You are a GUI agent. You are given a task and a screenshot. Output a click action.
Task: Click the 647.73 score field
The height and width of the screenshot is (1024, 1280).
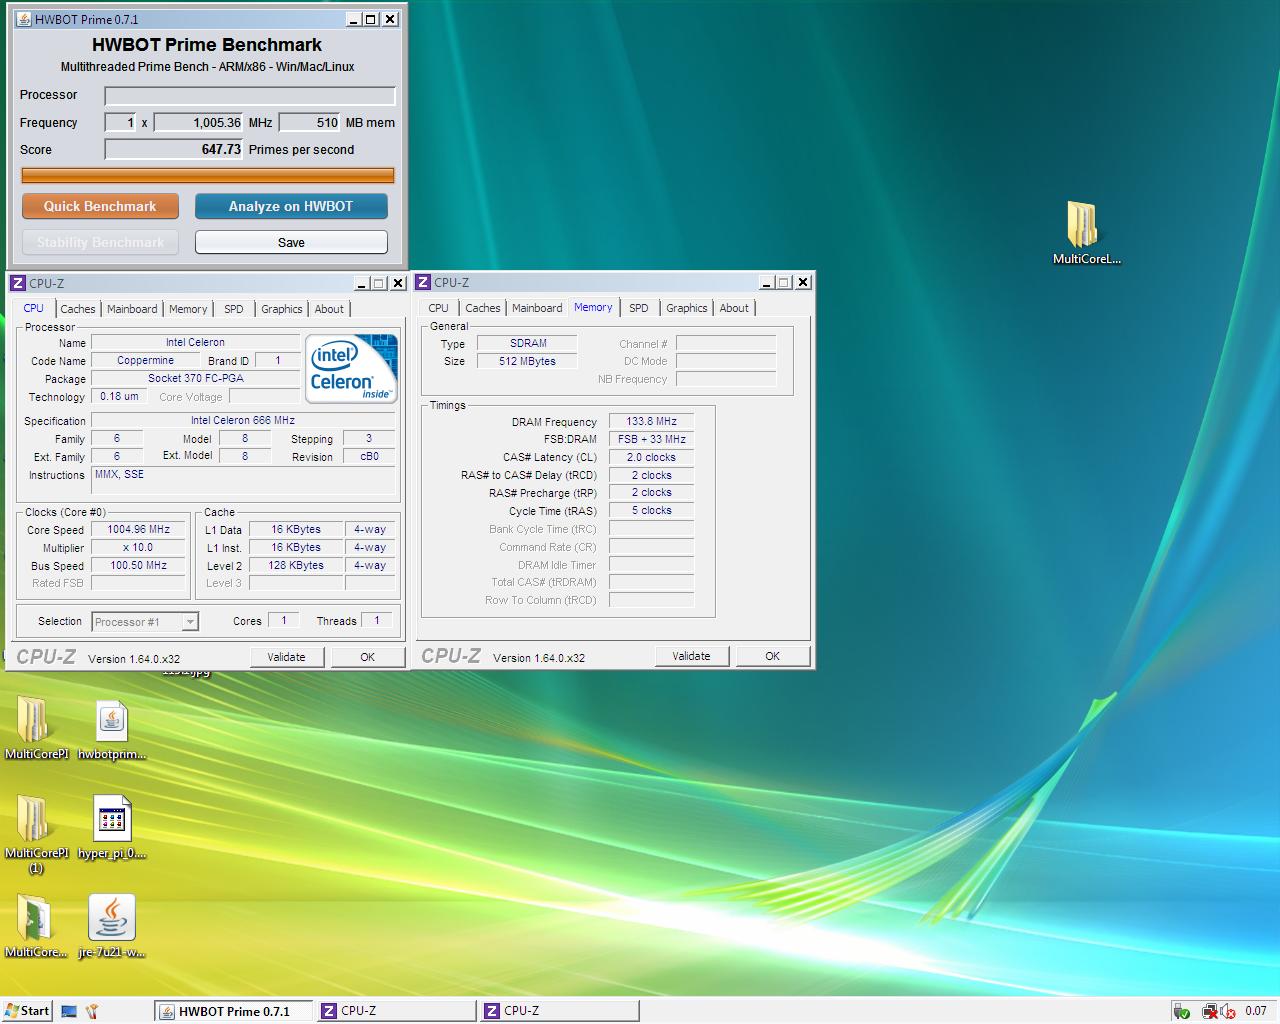pyautogui.click(x=174, y=149)
